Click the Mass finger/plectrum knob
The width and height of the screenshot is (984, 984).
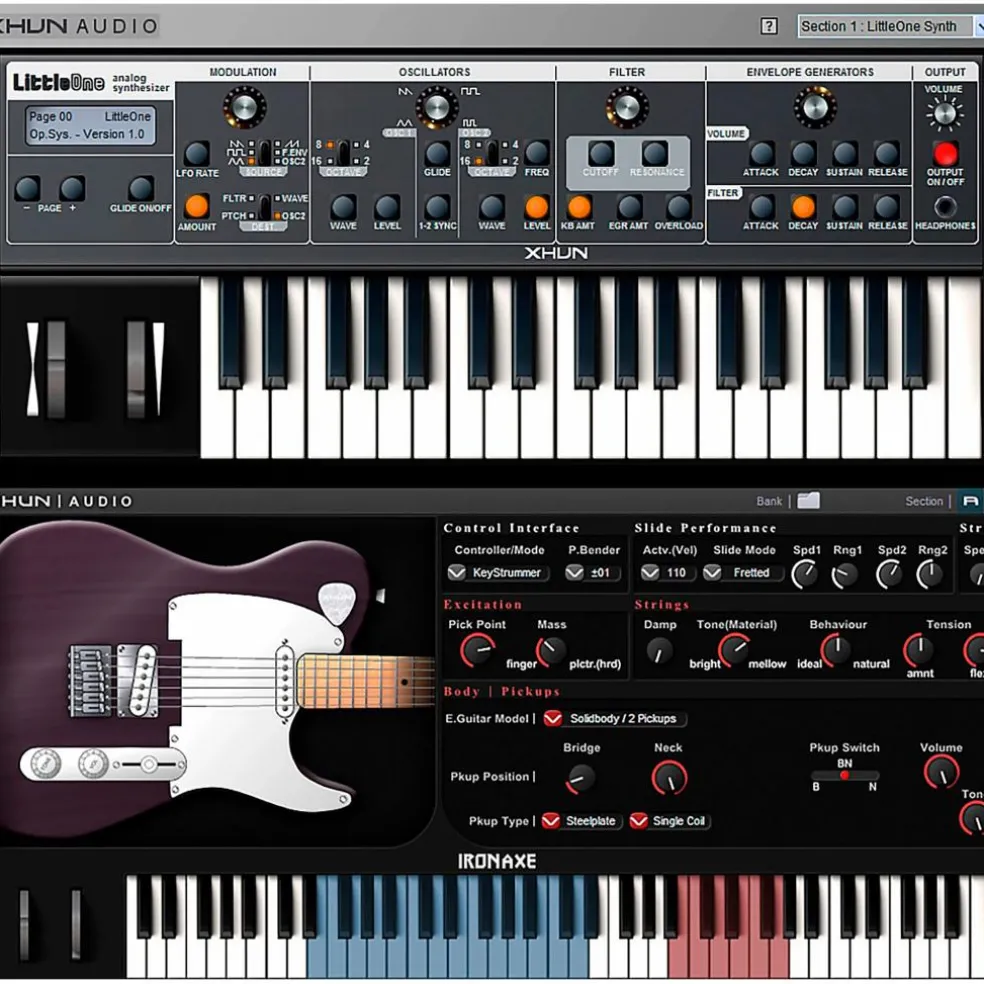551,651
